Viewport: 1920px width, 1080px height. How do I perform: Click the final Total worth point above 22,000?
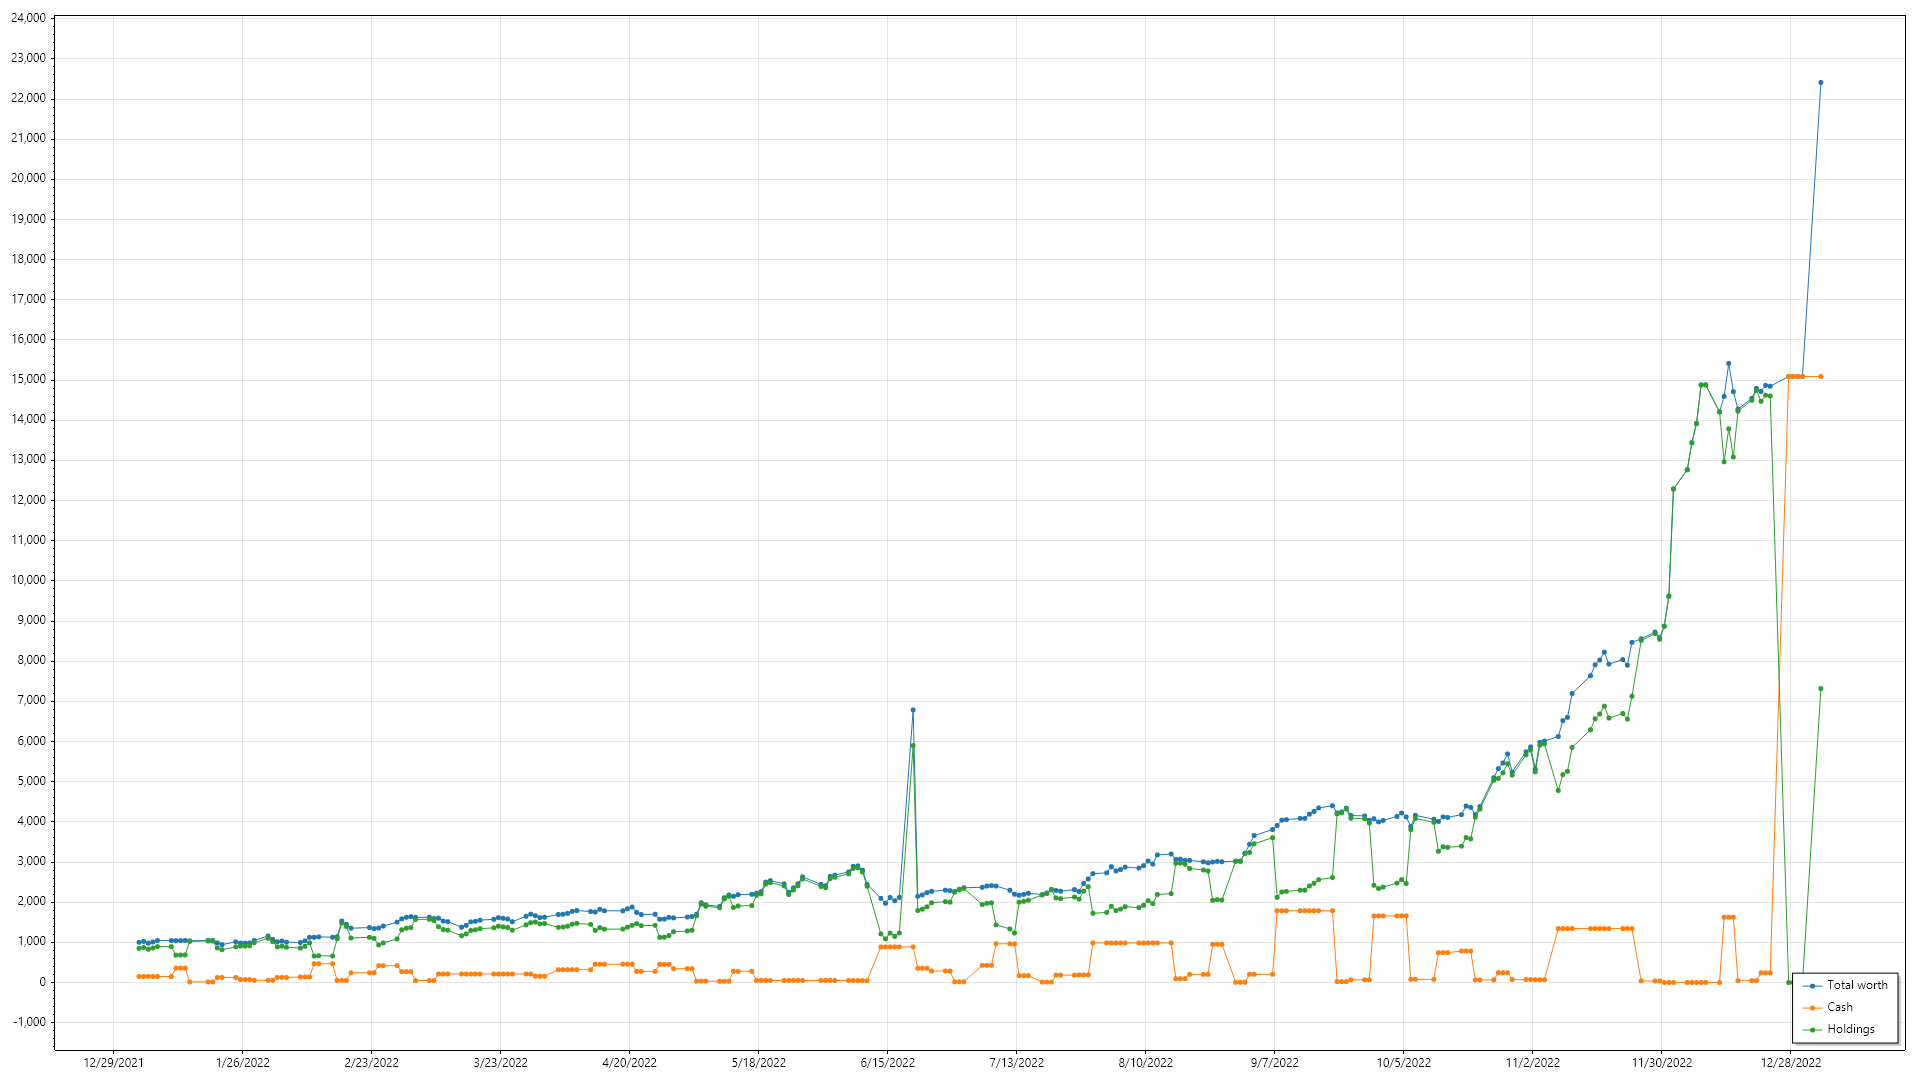click(x=1820, y=83)
